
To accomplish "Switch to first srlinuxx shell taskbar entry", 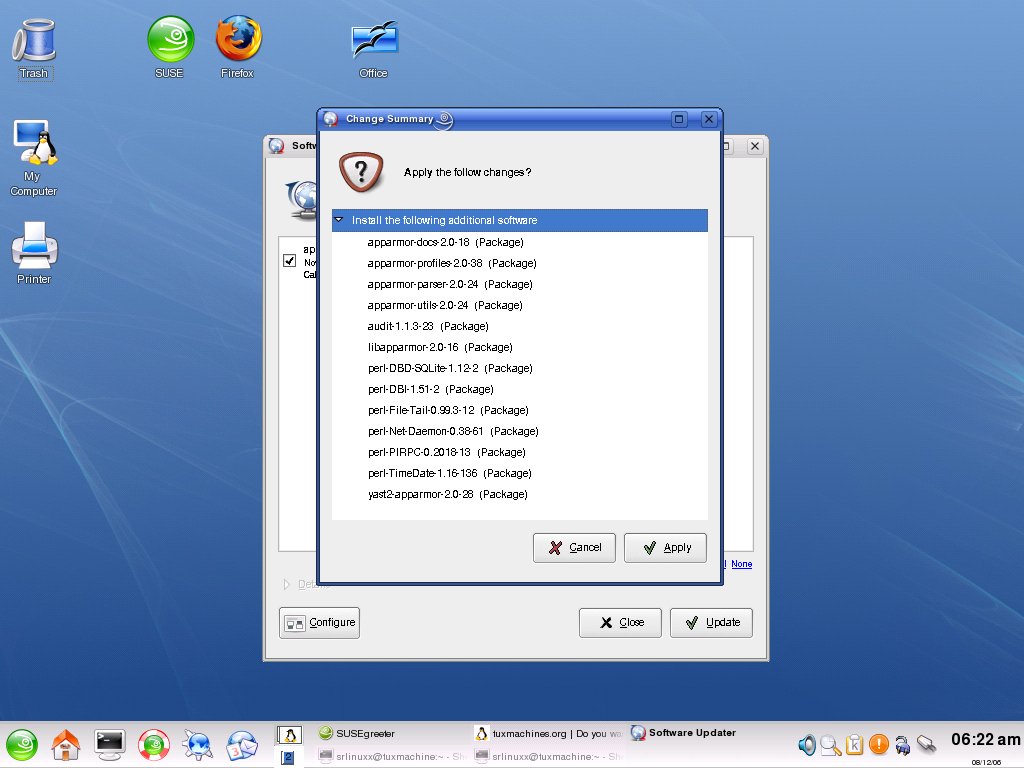I will (x=394, y=756).
